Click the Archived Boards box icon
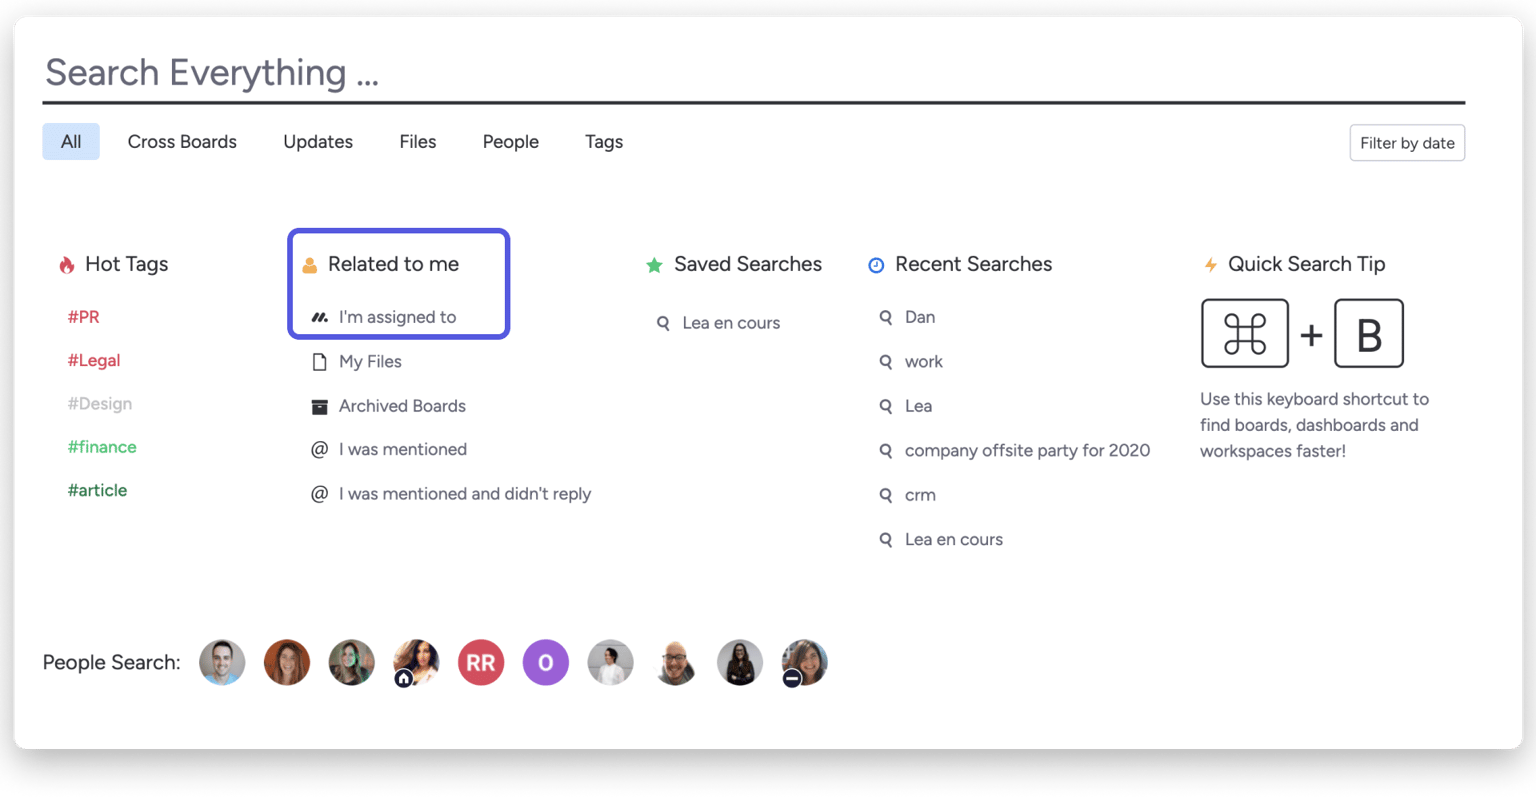 point(320,406)
